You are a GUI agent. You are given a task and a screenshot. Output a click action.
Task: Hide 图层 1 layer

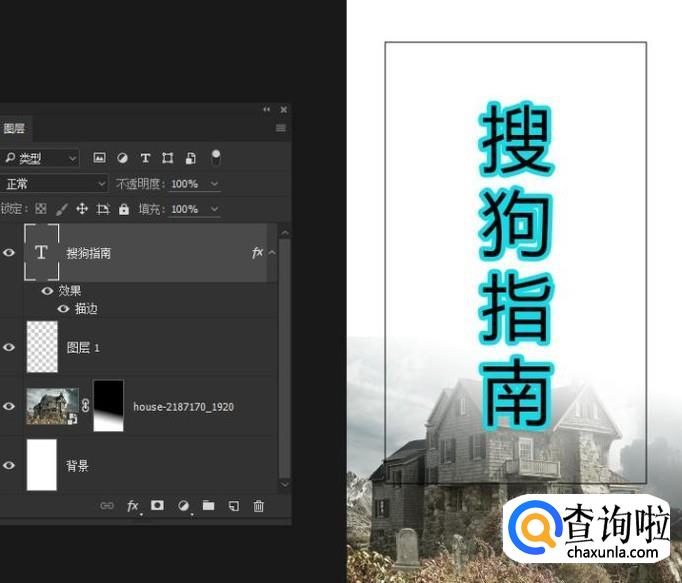[x=9, y=347]
